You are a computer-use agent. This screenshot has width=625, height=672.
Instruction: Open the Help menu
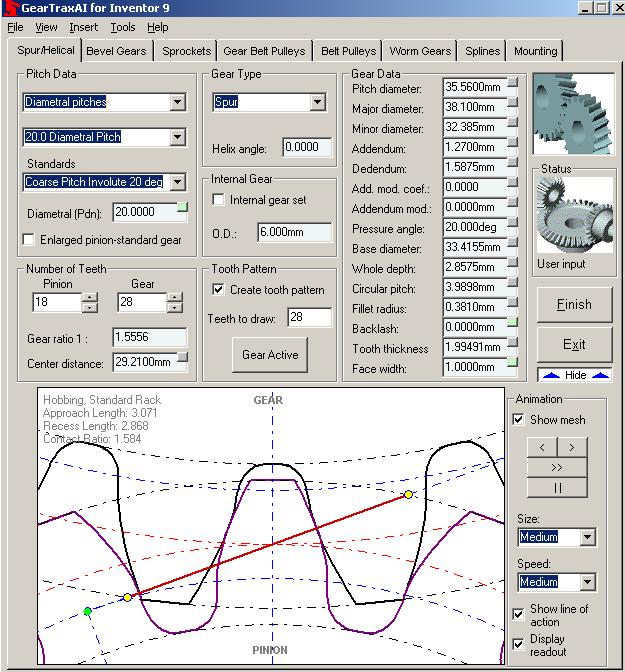pos(157,27)
